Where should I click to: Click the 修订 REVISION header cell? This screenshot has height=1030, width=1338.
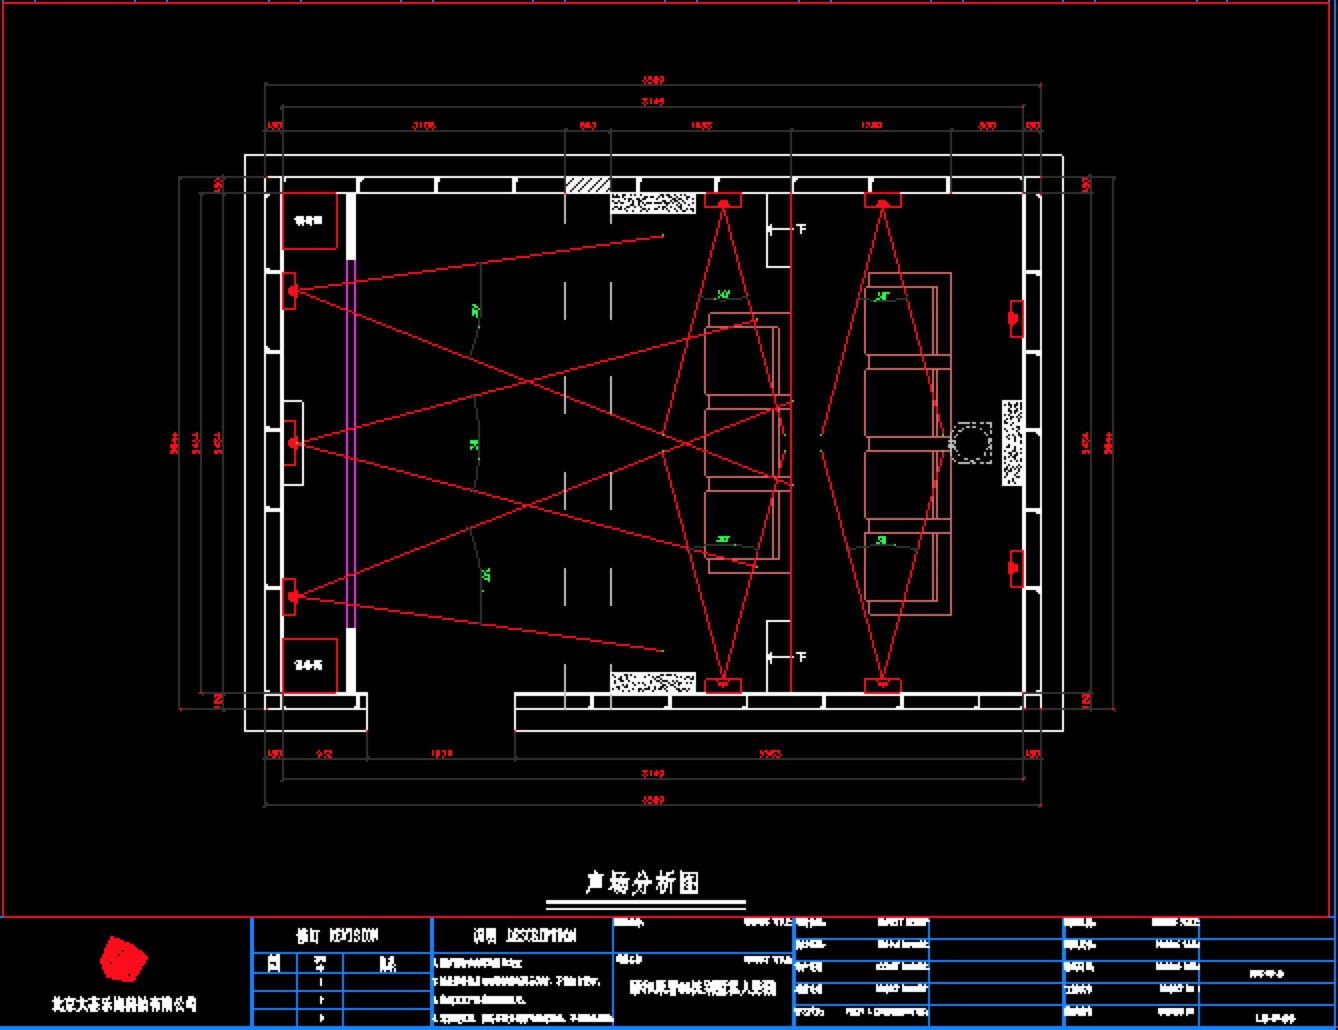340,936
